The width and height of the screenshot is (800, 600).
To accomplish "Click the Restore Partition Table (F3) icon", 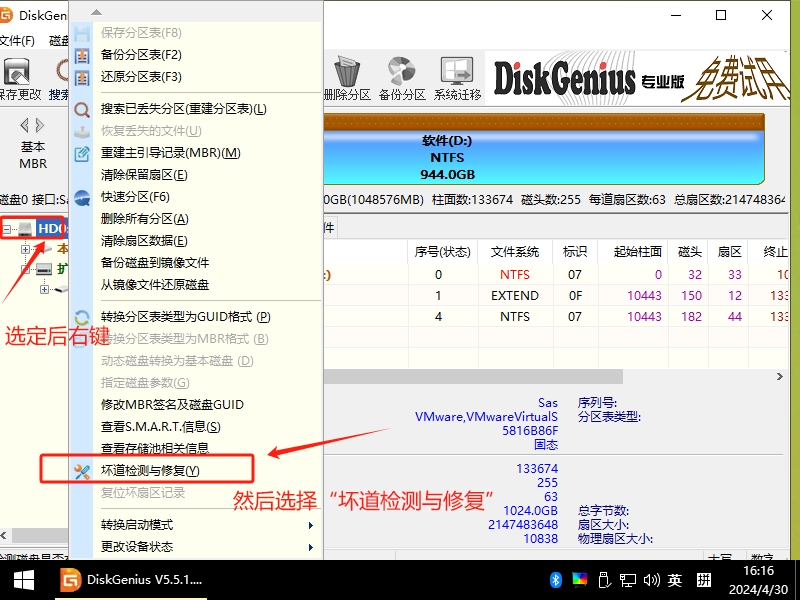I will click(x=82, y=78).
